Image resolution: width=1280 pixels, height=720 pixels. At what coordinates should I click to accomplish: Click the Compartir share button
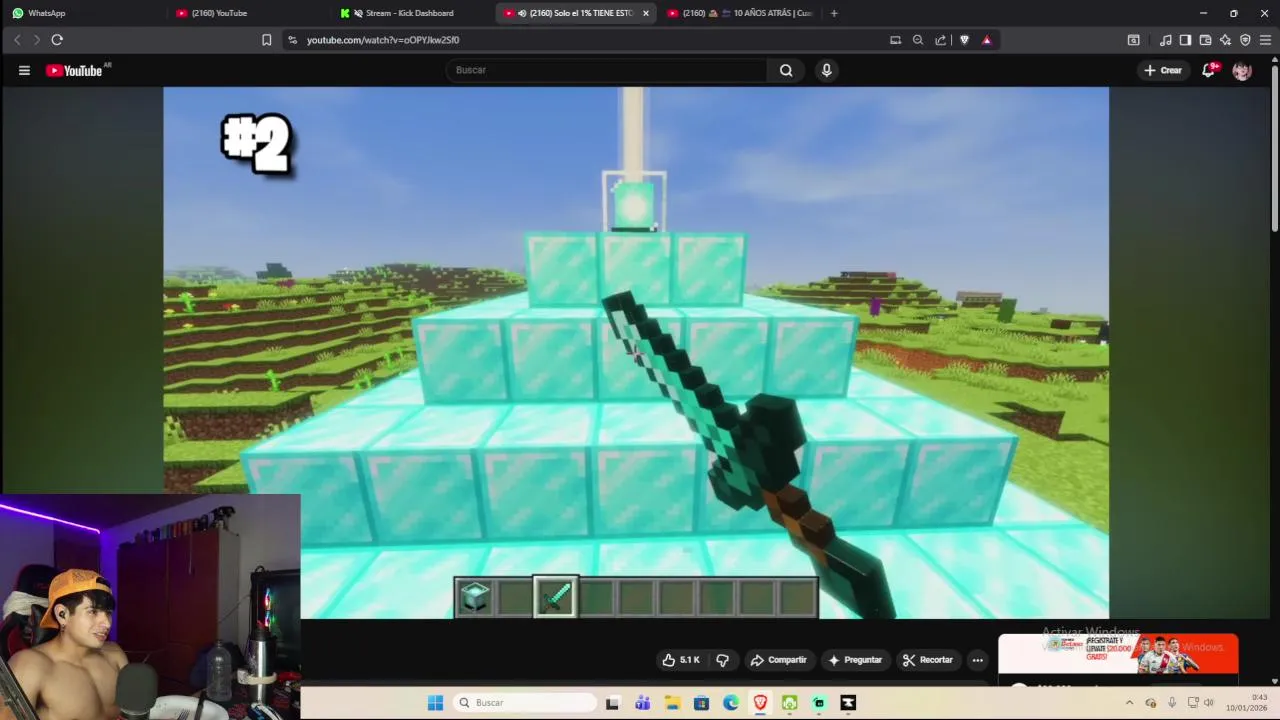tap(779, 660)
